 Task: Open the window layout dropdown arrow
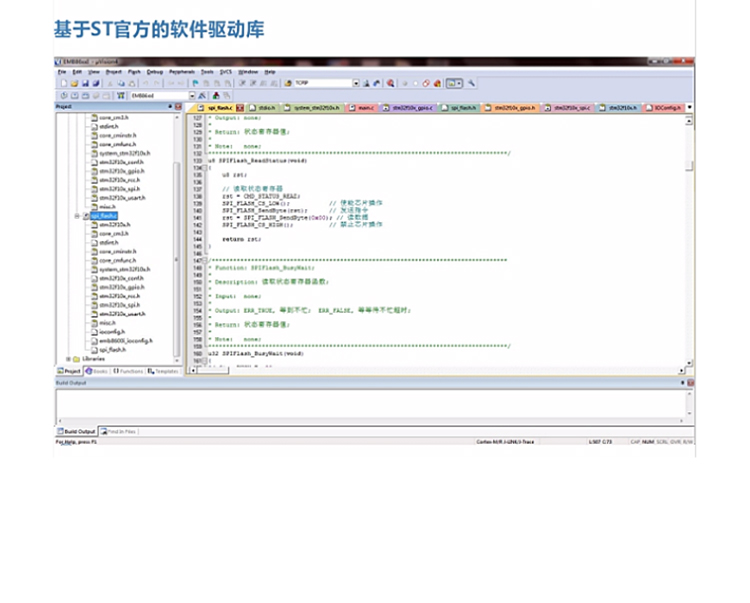tap(459, 83)
